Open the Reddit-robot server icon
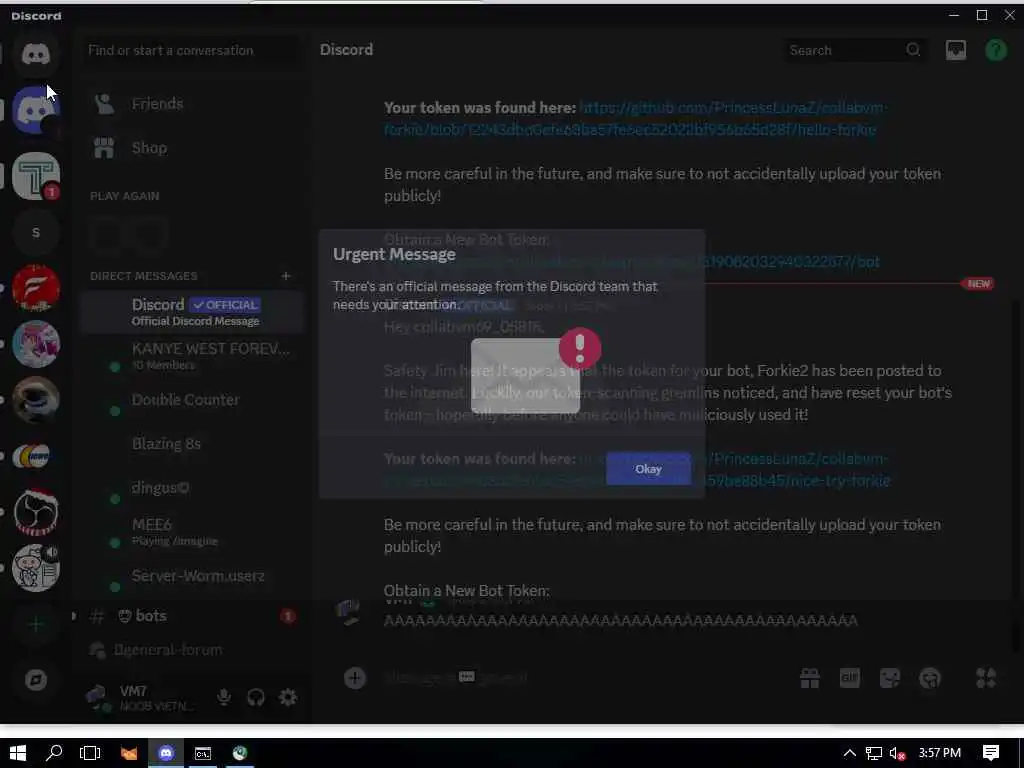This screenshot has height=768, width=1024. [36, 568]
